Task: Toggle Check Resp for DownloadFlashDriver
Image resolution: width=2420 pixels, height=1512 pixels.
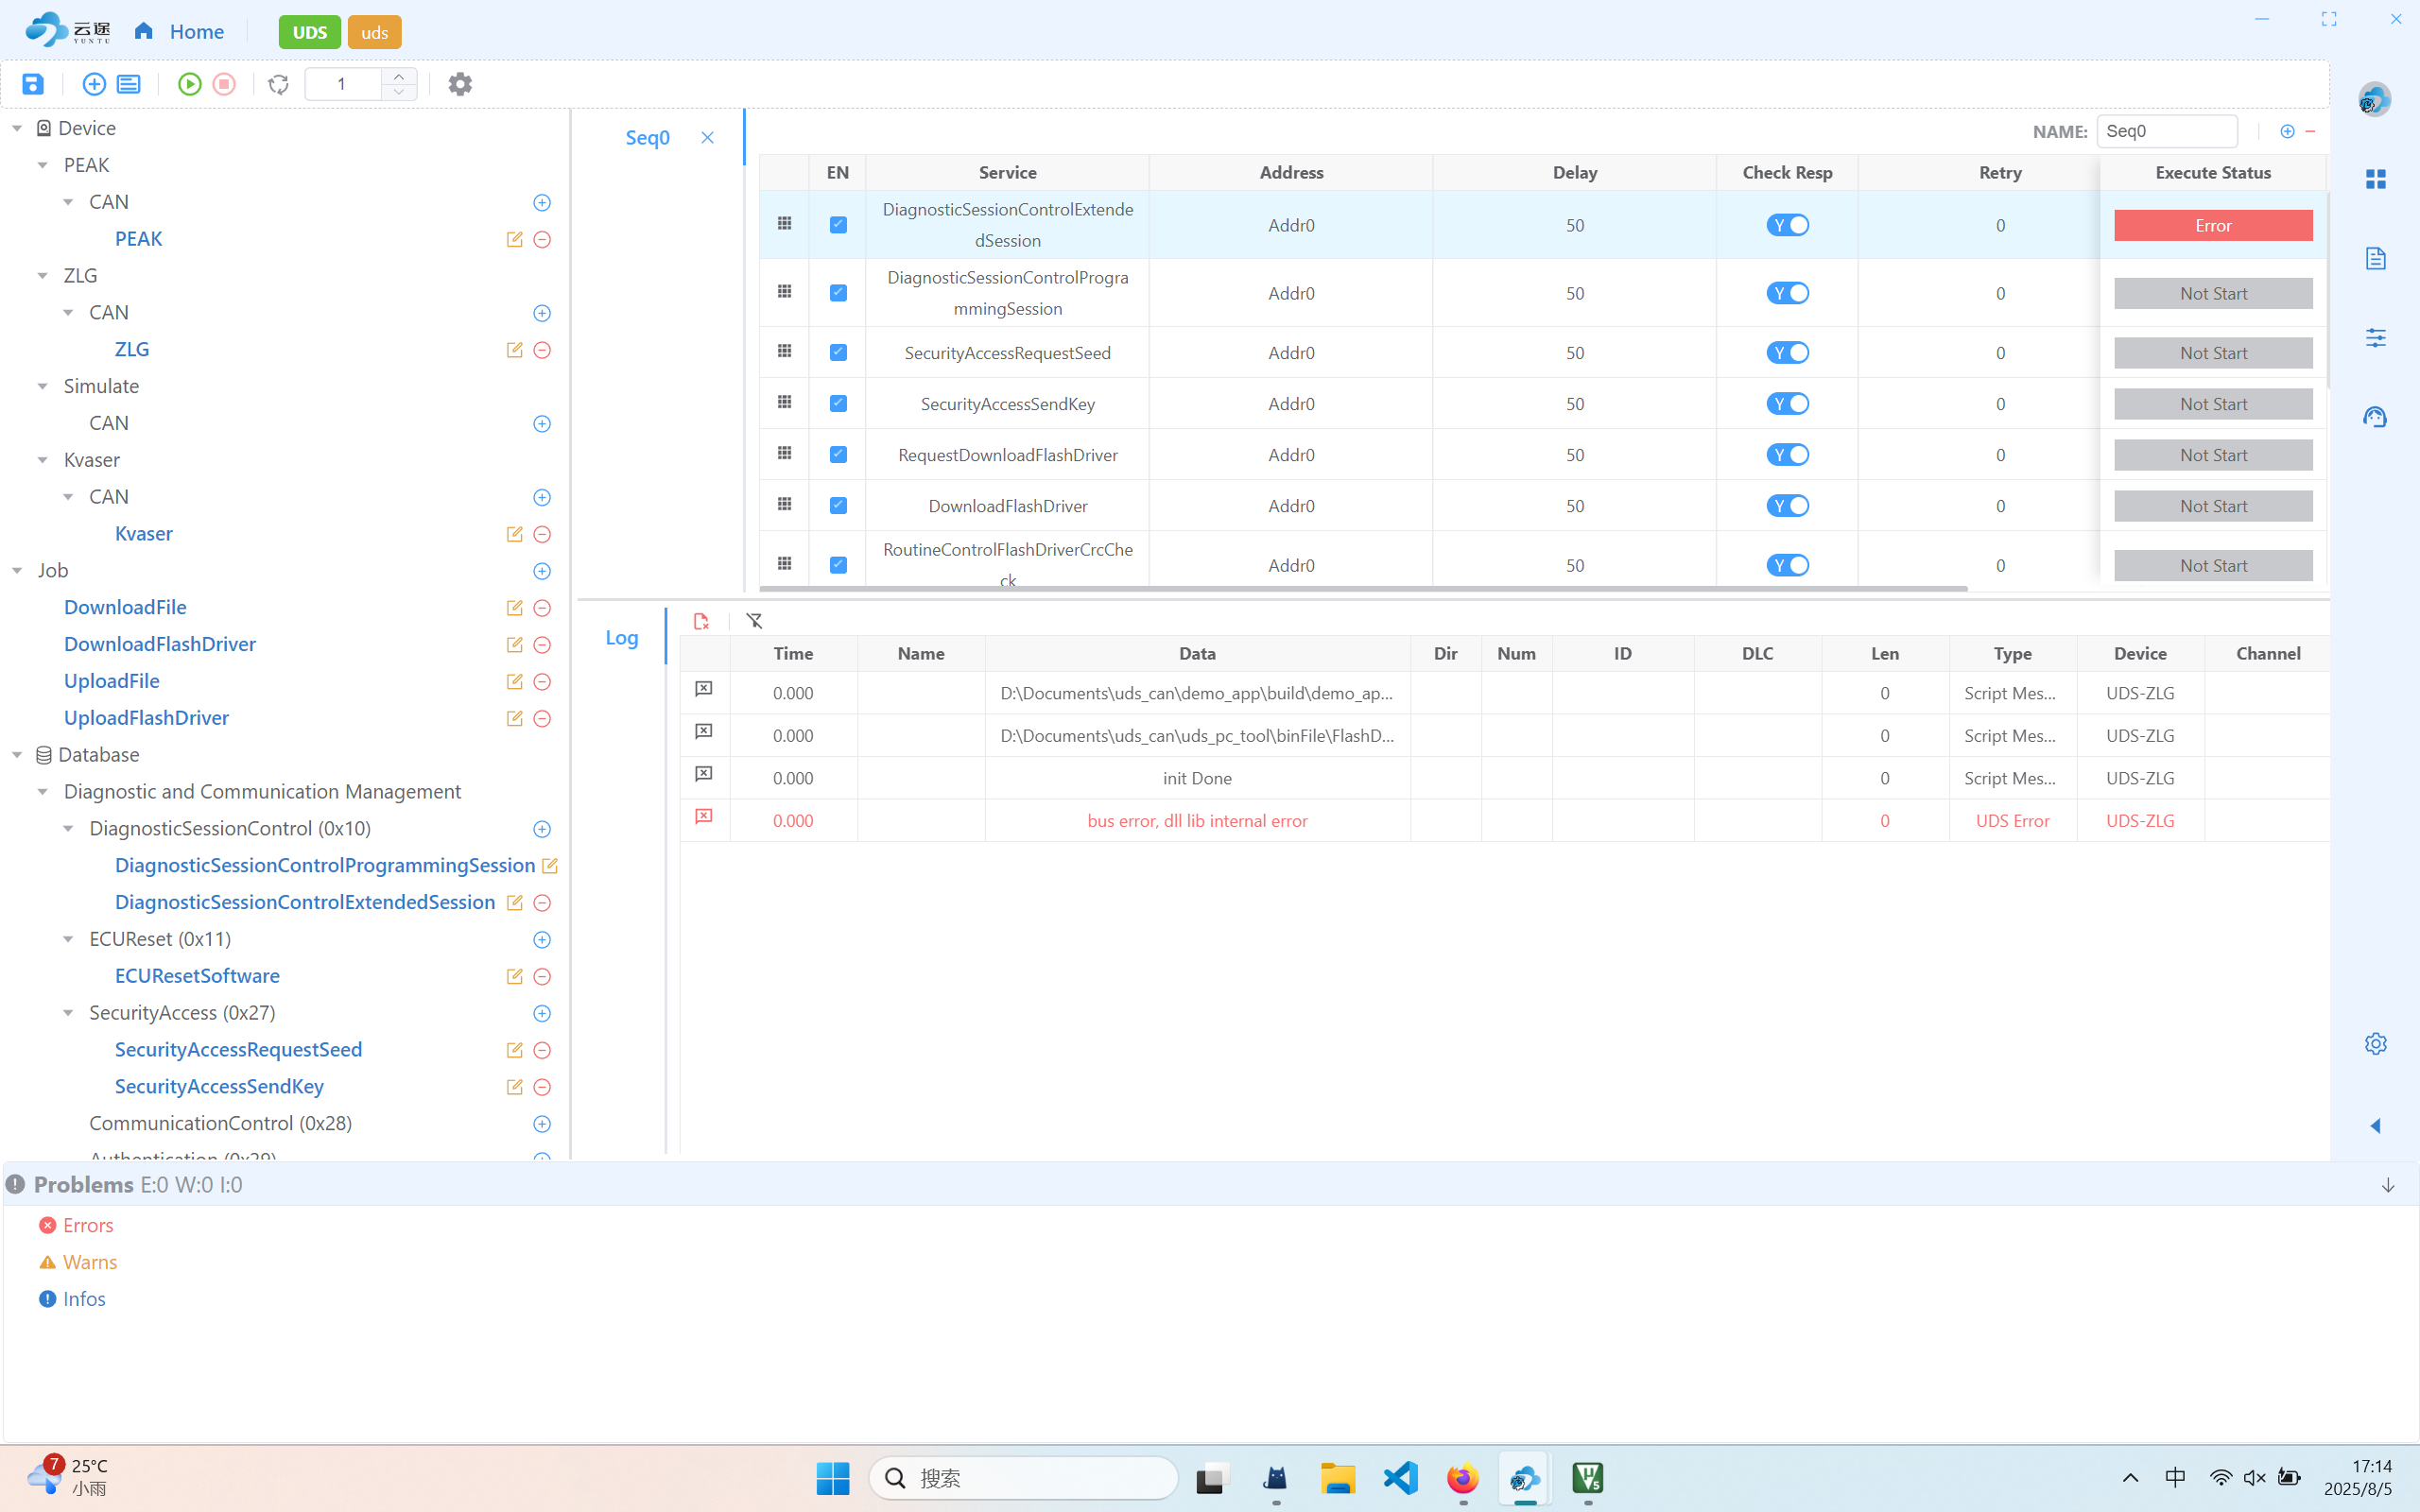Action: click(x=1787, y=506)
